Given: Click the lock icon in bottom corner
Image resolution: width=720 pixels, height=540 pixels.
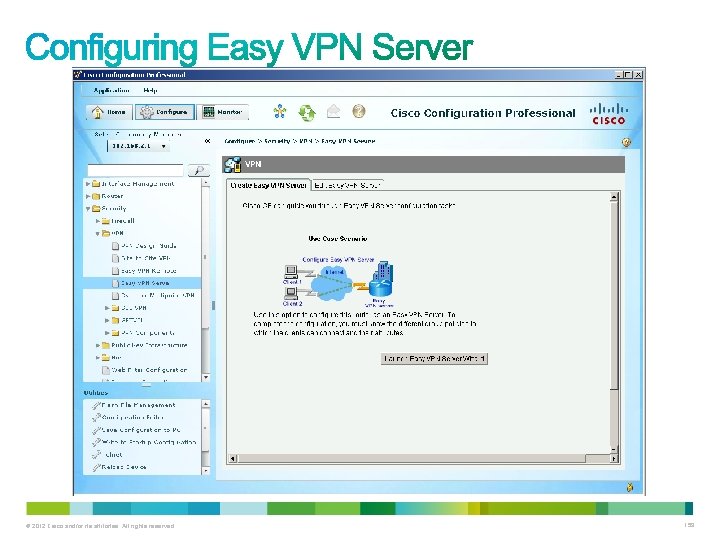Looking at the screenshot, I should (630, 487).
